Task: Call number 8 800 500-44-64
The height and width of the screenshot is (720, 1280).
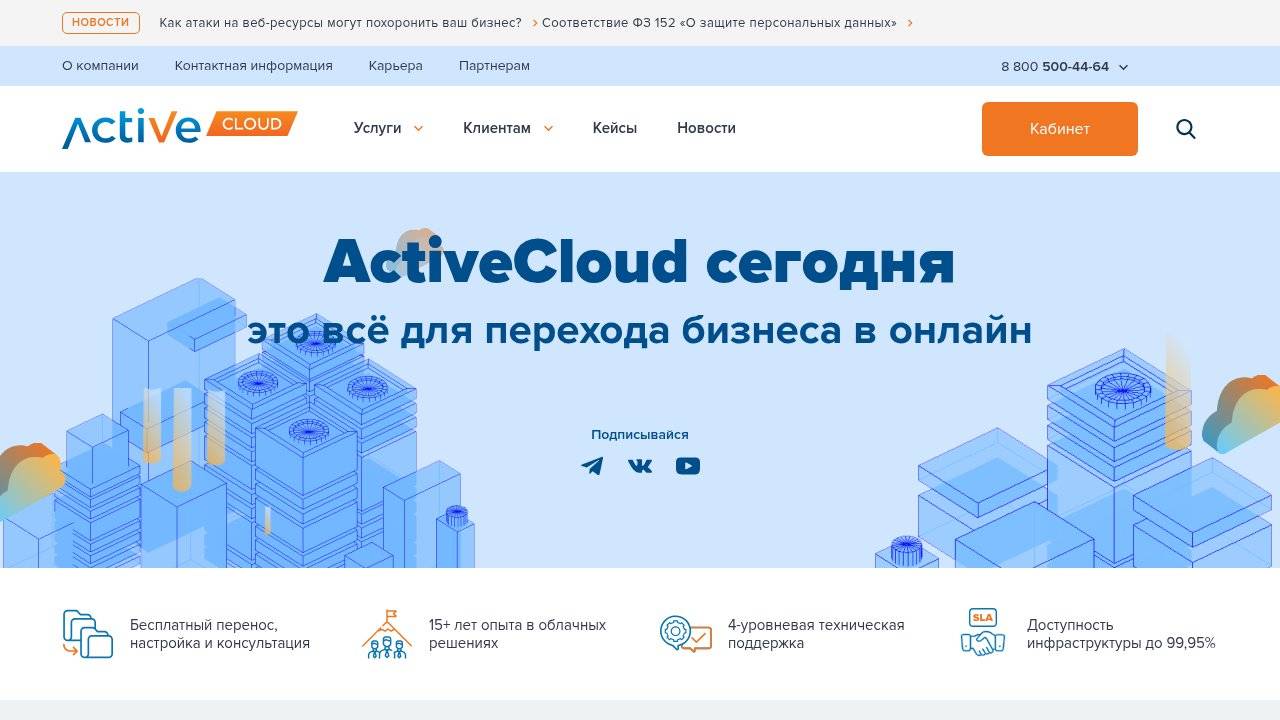Action: click(x=1055, y=67)
